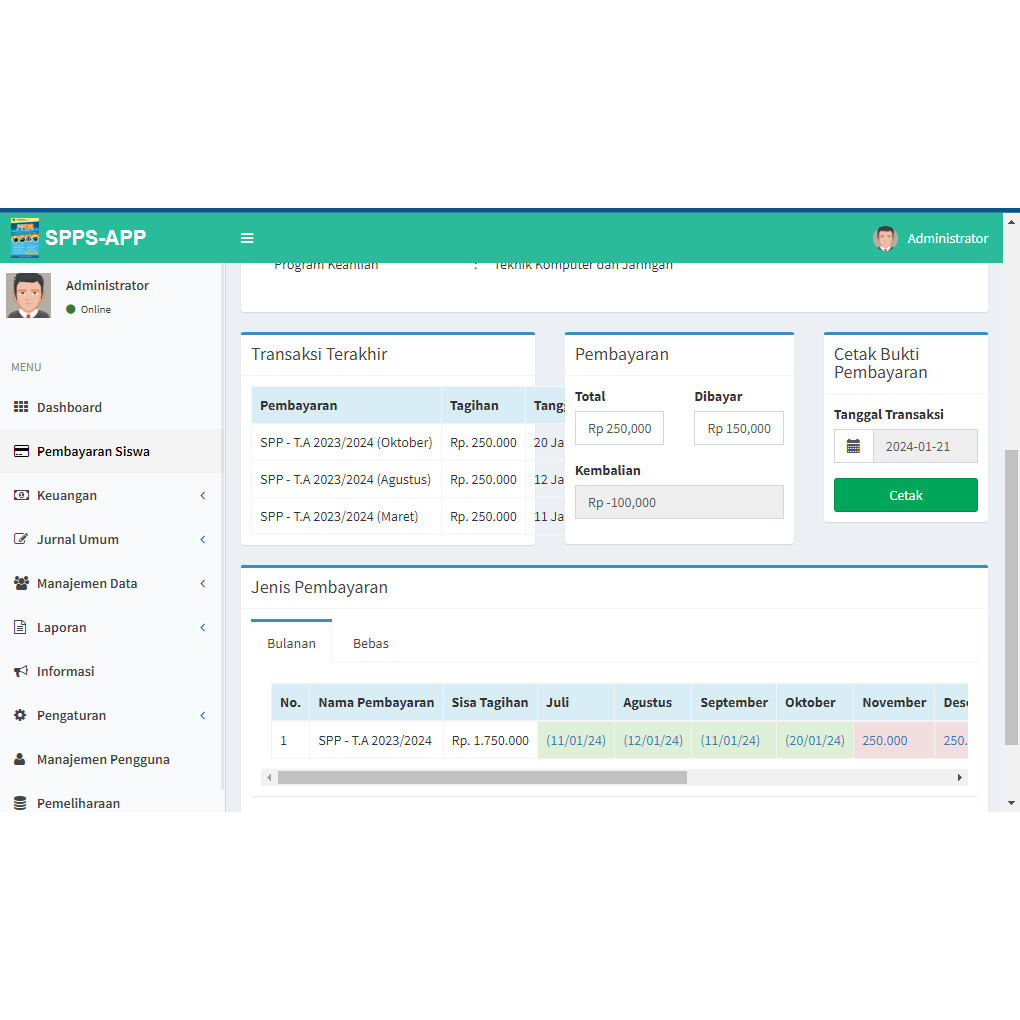Click the page vertical scrollbar thumb
Viewport: 1020px width, 1020px height.
[1011, 597]
